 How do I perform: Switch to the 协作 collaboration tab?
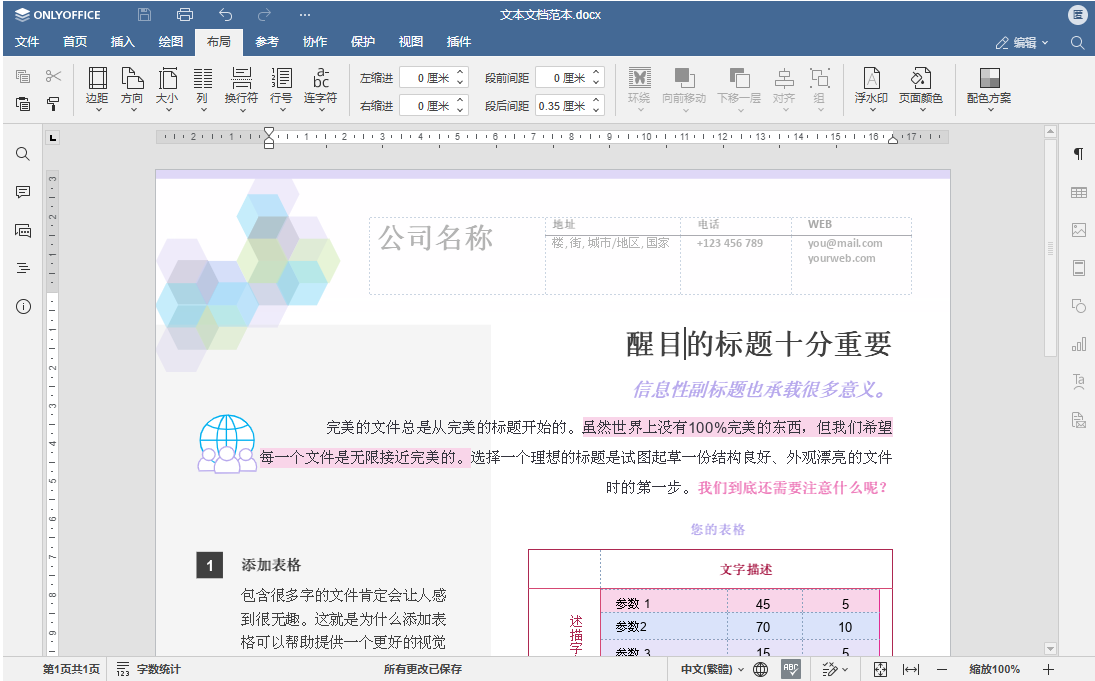315,42
